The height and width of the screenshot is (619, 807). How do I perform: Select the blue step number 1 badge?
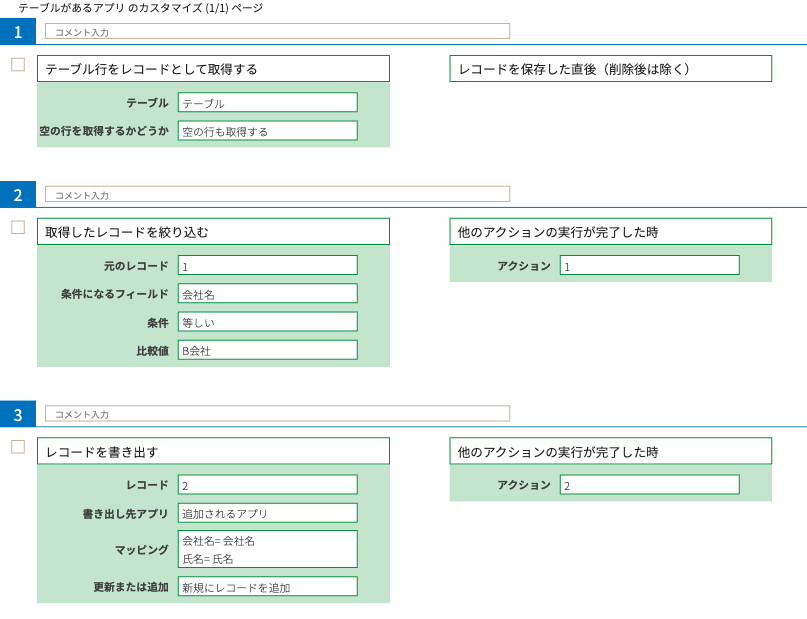click(x=18, y=31)
